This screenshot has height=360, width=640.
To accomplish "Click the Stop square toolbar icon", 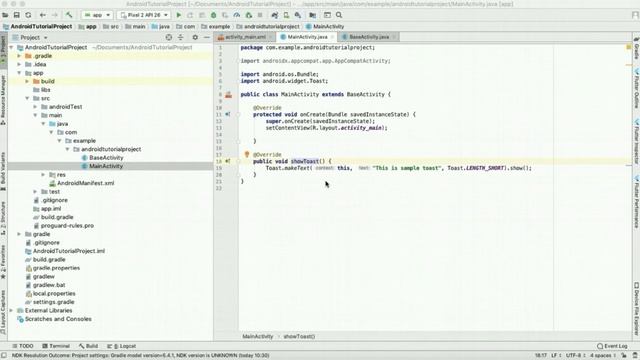I will coord(260,15).
